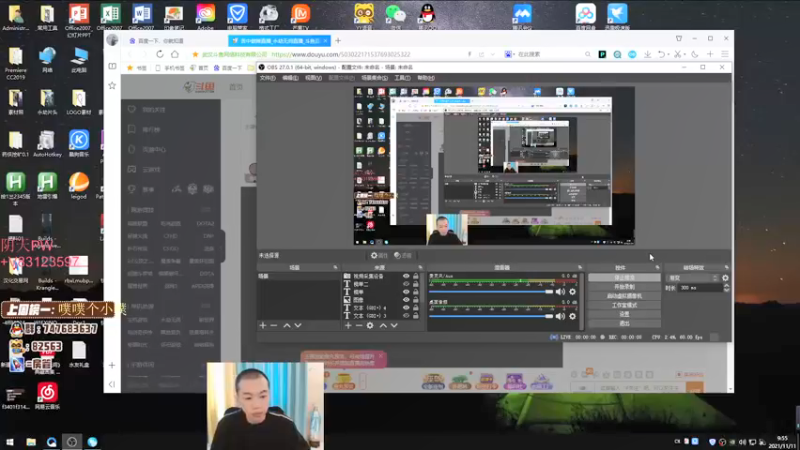Move source down in Sources panel
Image resolution: width=800 pixels, height=450 pixels.
point(394,326)
